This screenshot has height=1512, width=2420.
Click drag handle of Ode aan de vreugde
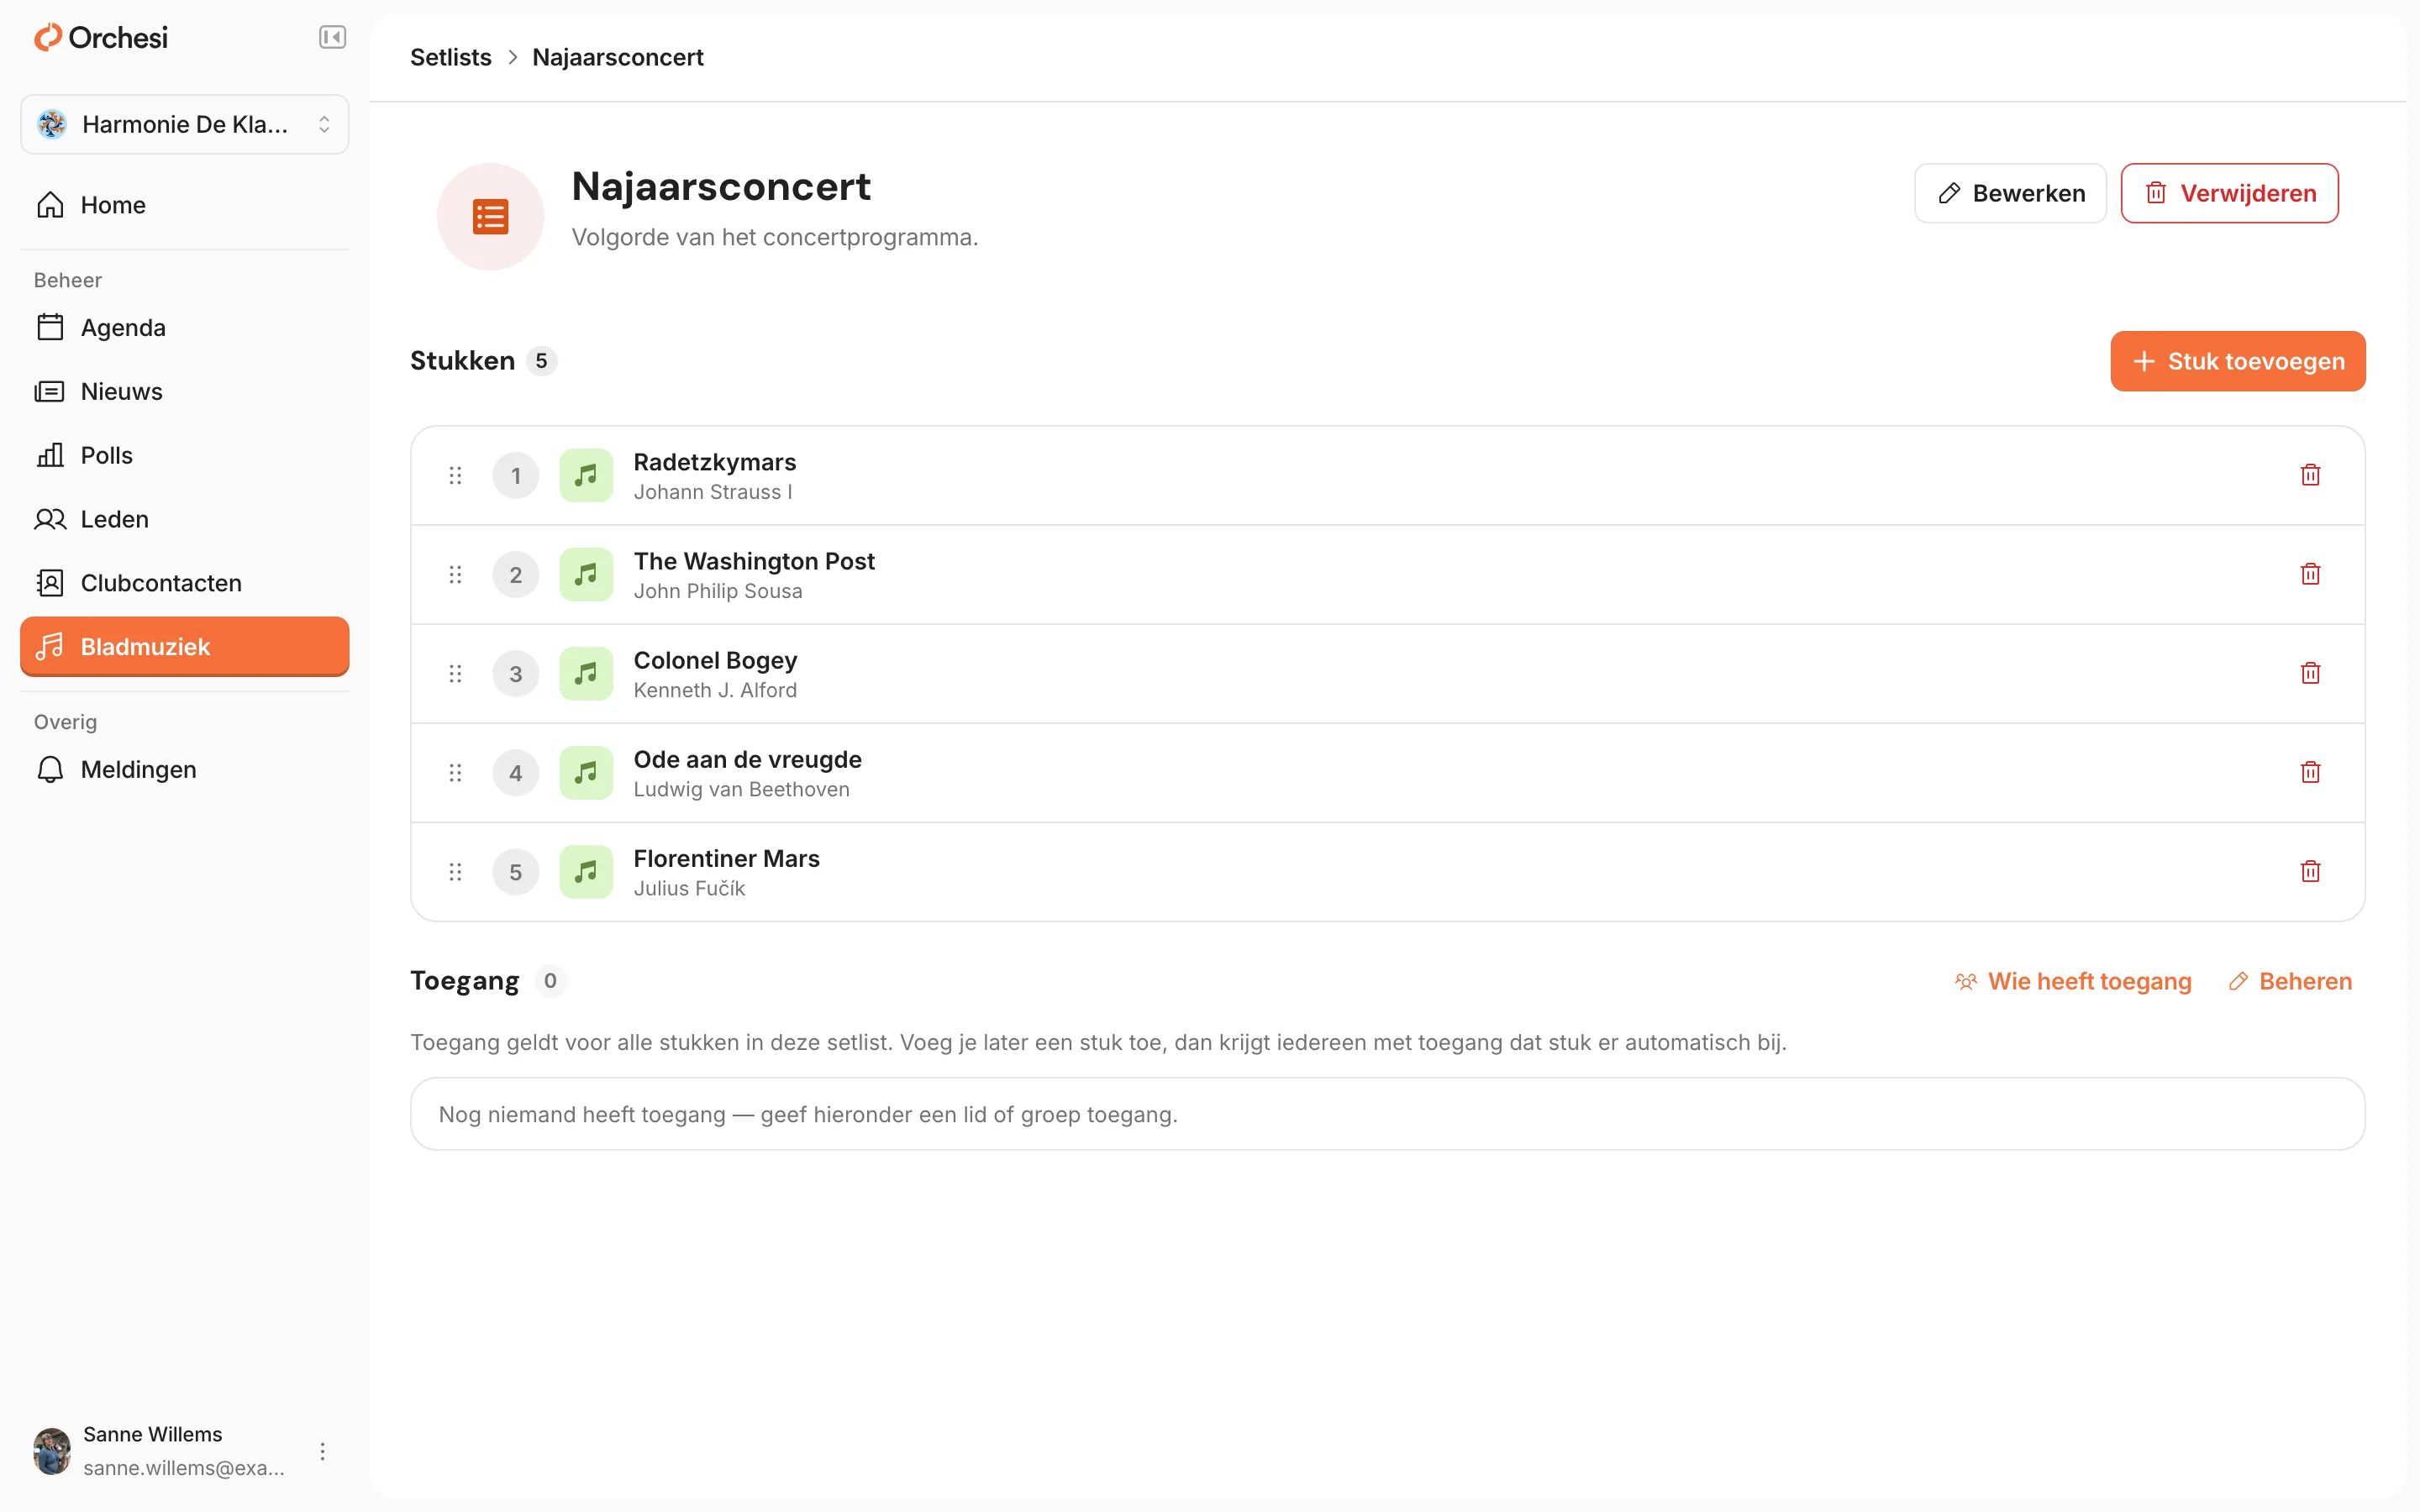click(x=455, y=772)
